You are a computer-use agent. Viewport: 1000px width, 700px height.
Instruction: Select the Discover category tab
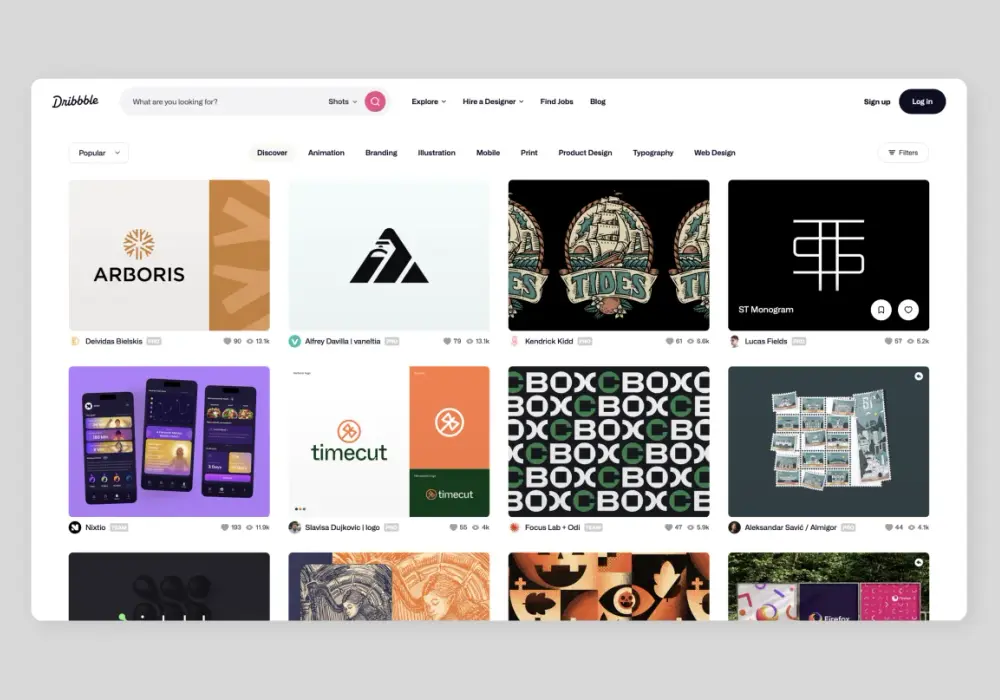[x=272, y=153]
